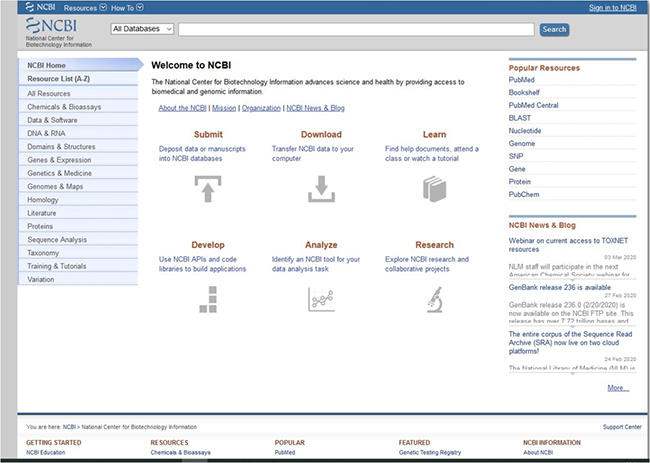This screenshot has width=650, height=463.
Task: Open Resource List (A-Z) in sidebar
Action: (x=78, y=79)
